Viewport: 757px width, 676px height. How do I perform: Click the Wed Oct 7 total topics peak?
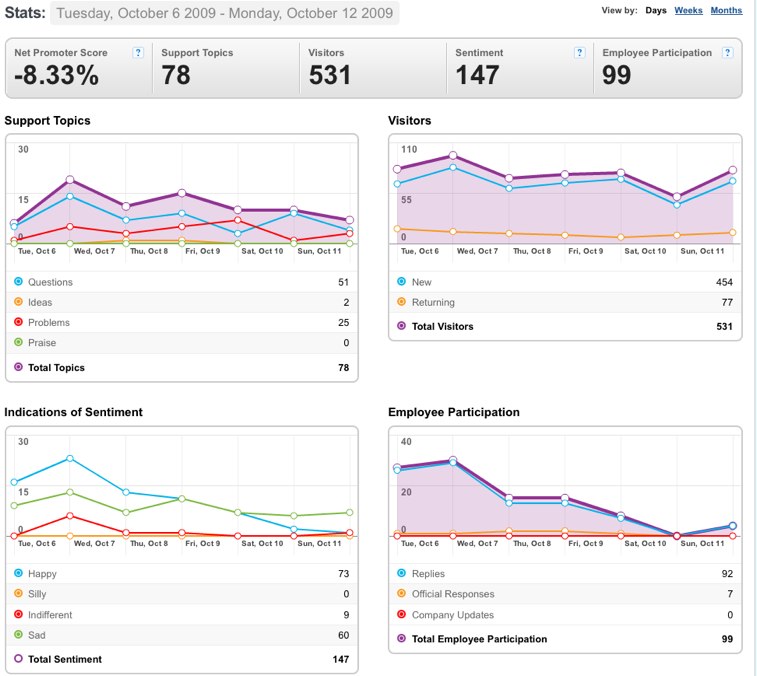70,180
